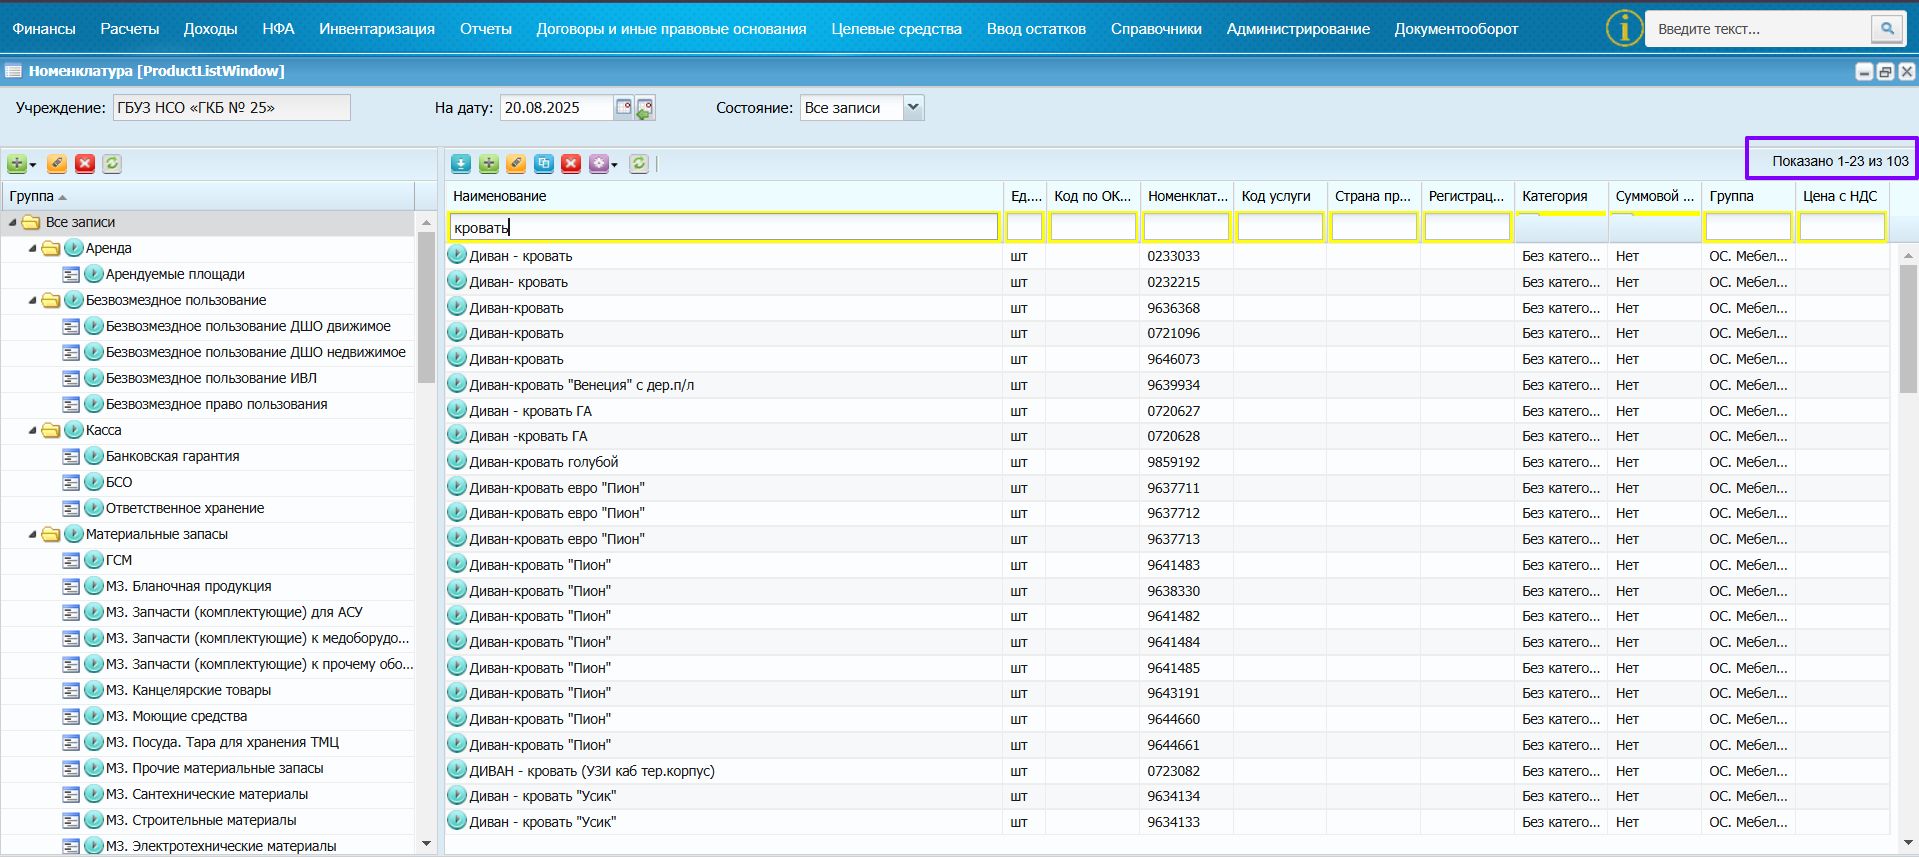
Task: Open the calendar date picker
Action: 623,107
